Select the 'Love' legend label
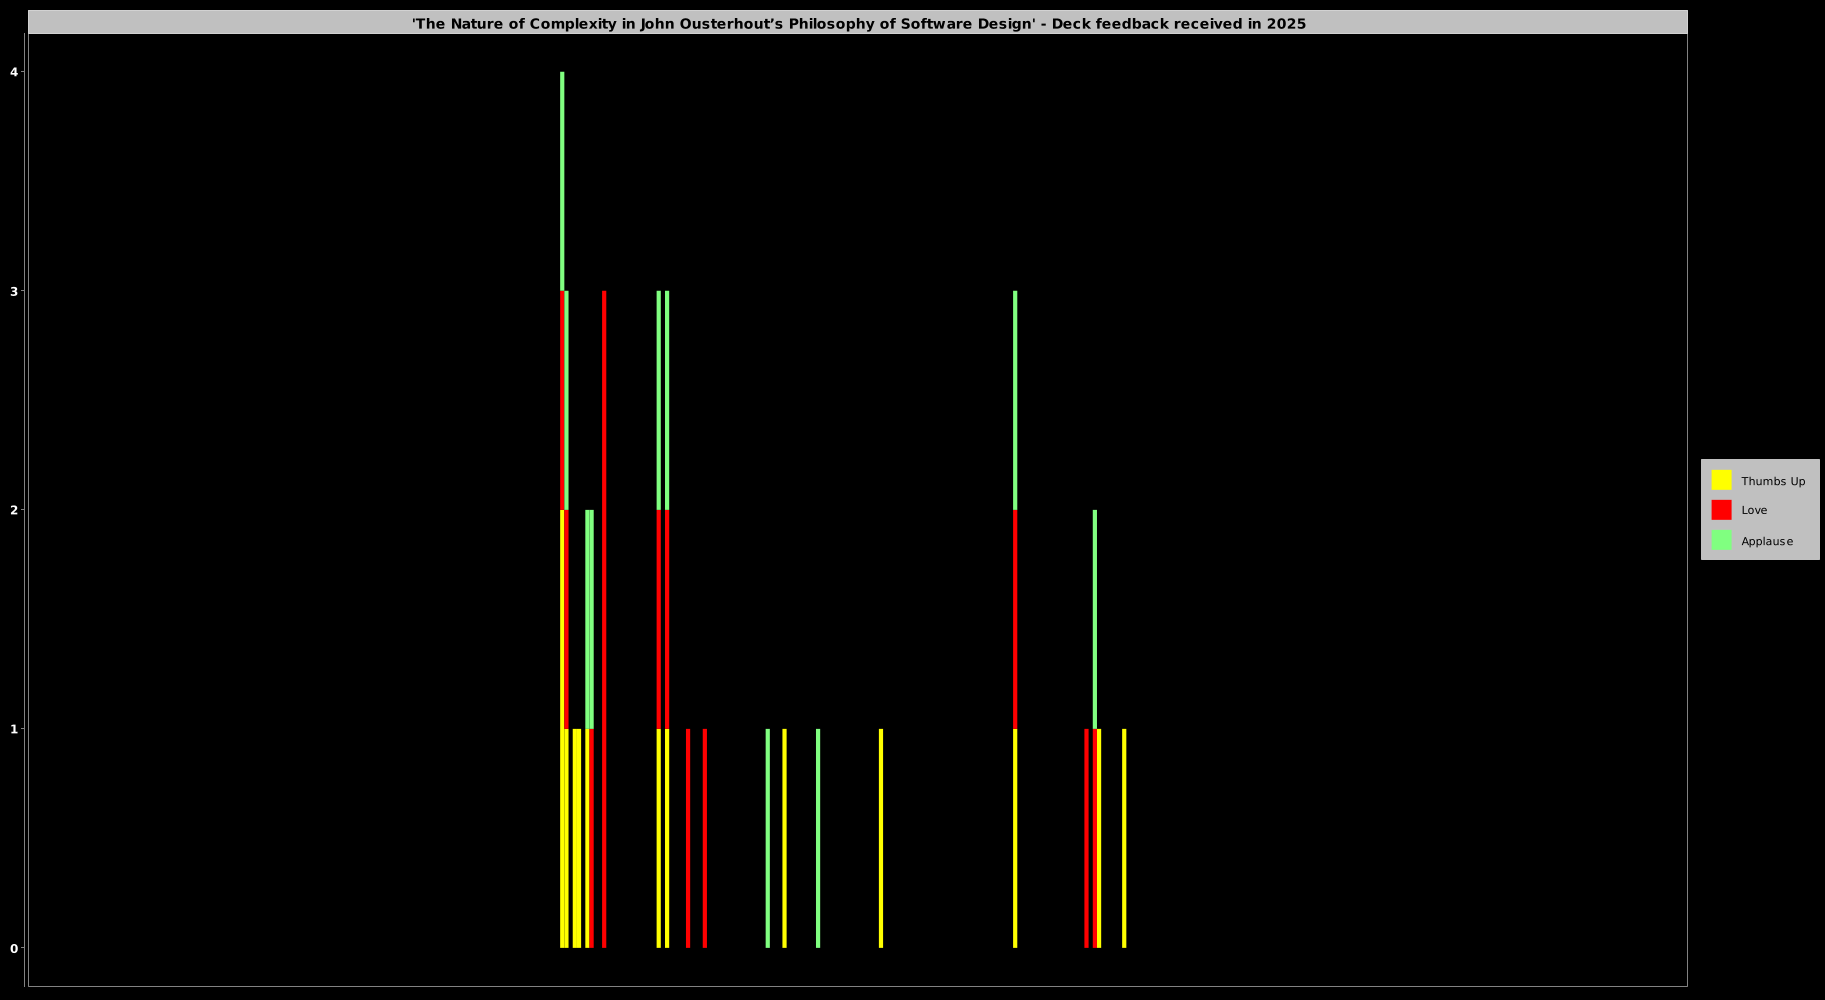This screenshot has height=1000, width=1825. pos(1754,510)
